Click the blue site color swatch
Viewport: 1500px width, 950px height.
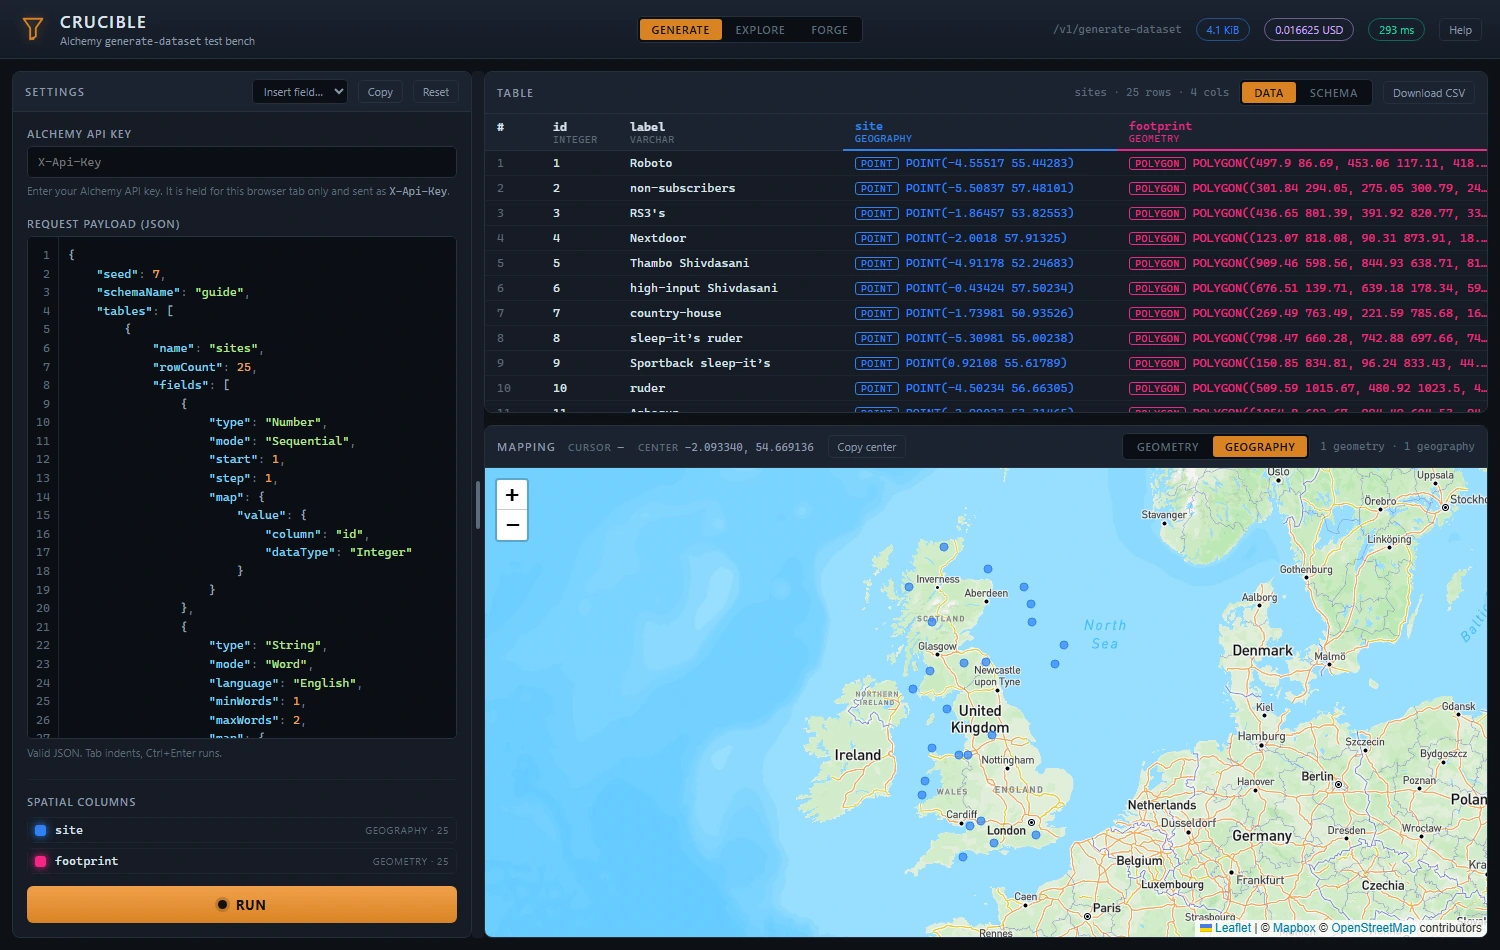[41, 830]
